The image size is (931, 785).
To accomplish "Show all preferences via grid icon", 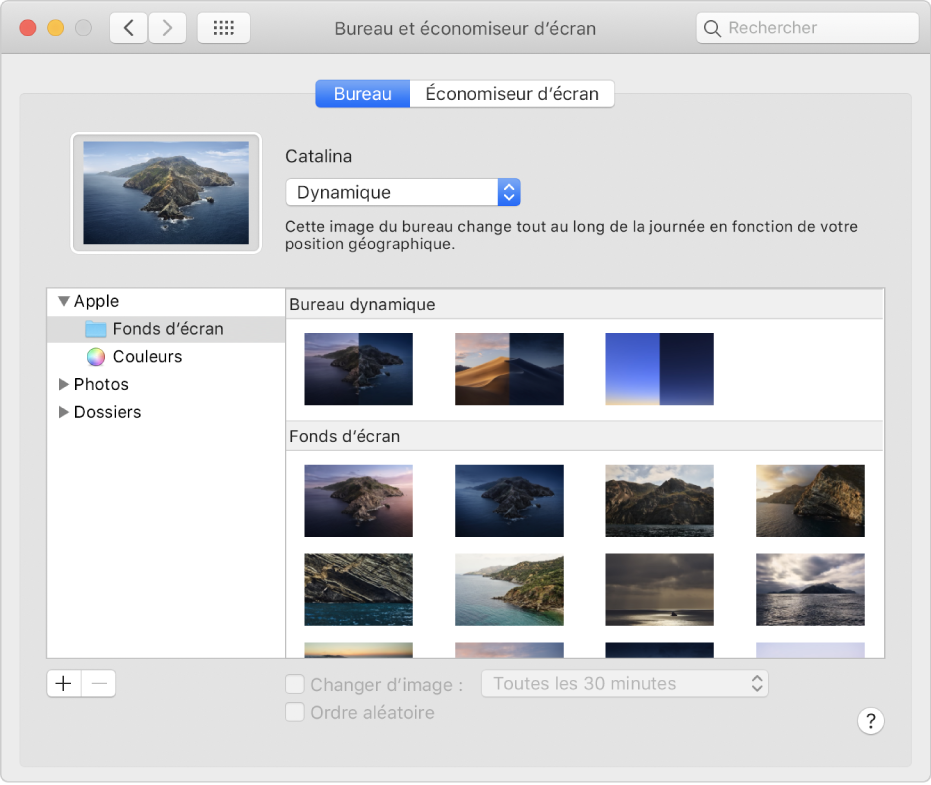I will coord(224,28).
